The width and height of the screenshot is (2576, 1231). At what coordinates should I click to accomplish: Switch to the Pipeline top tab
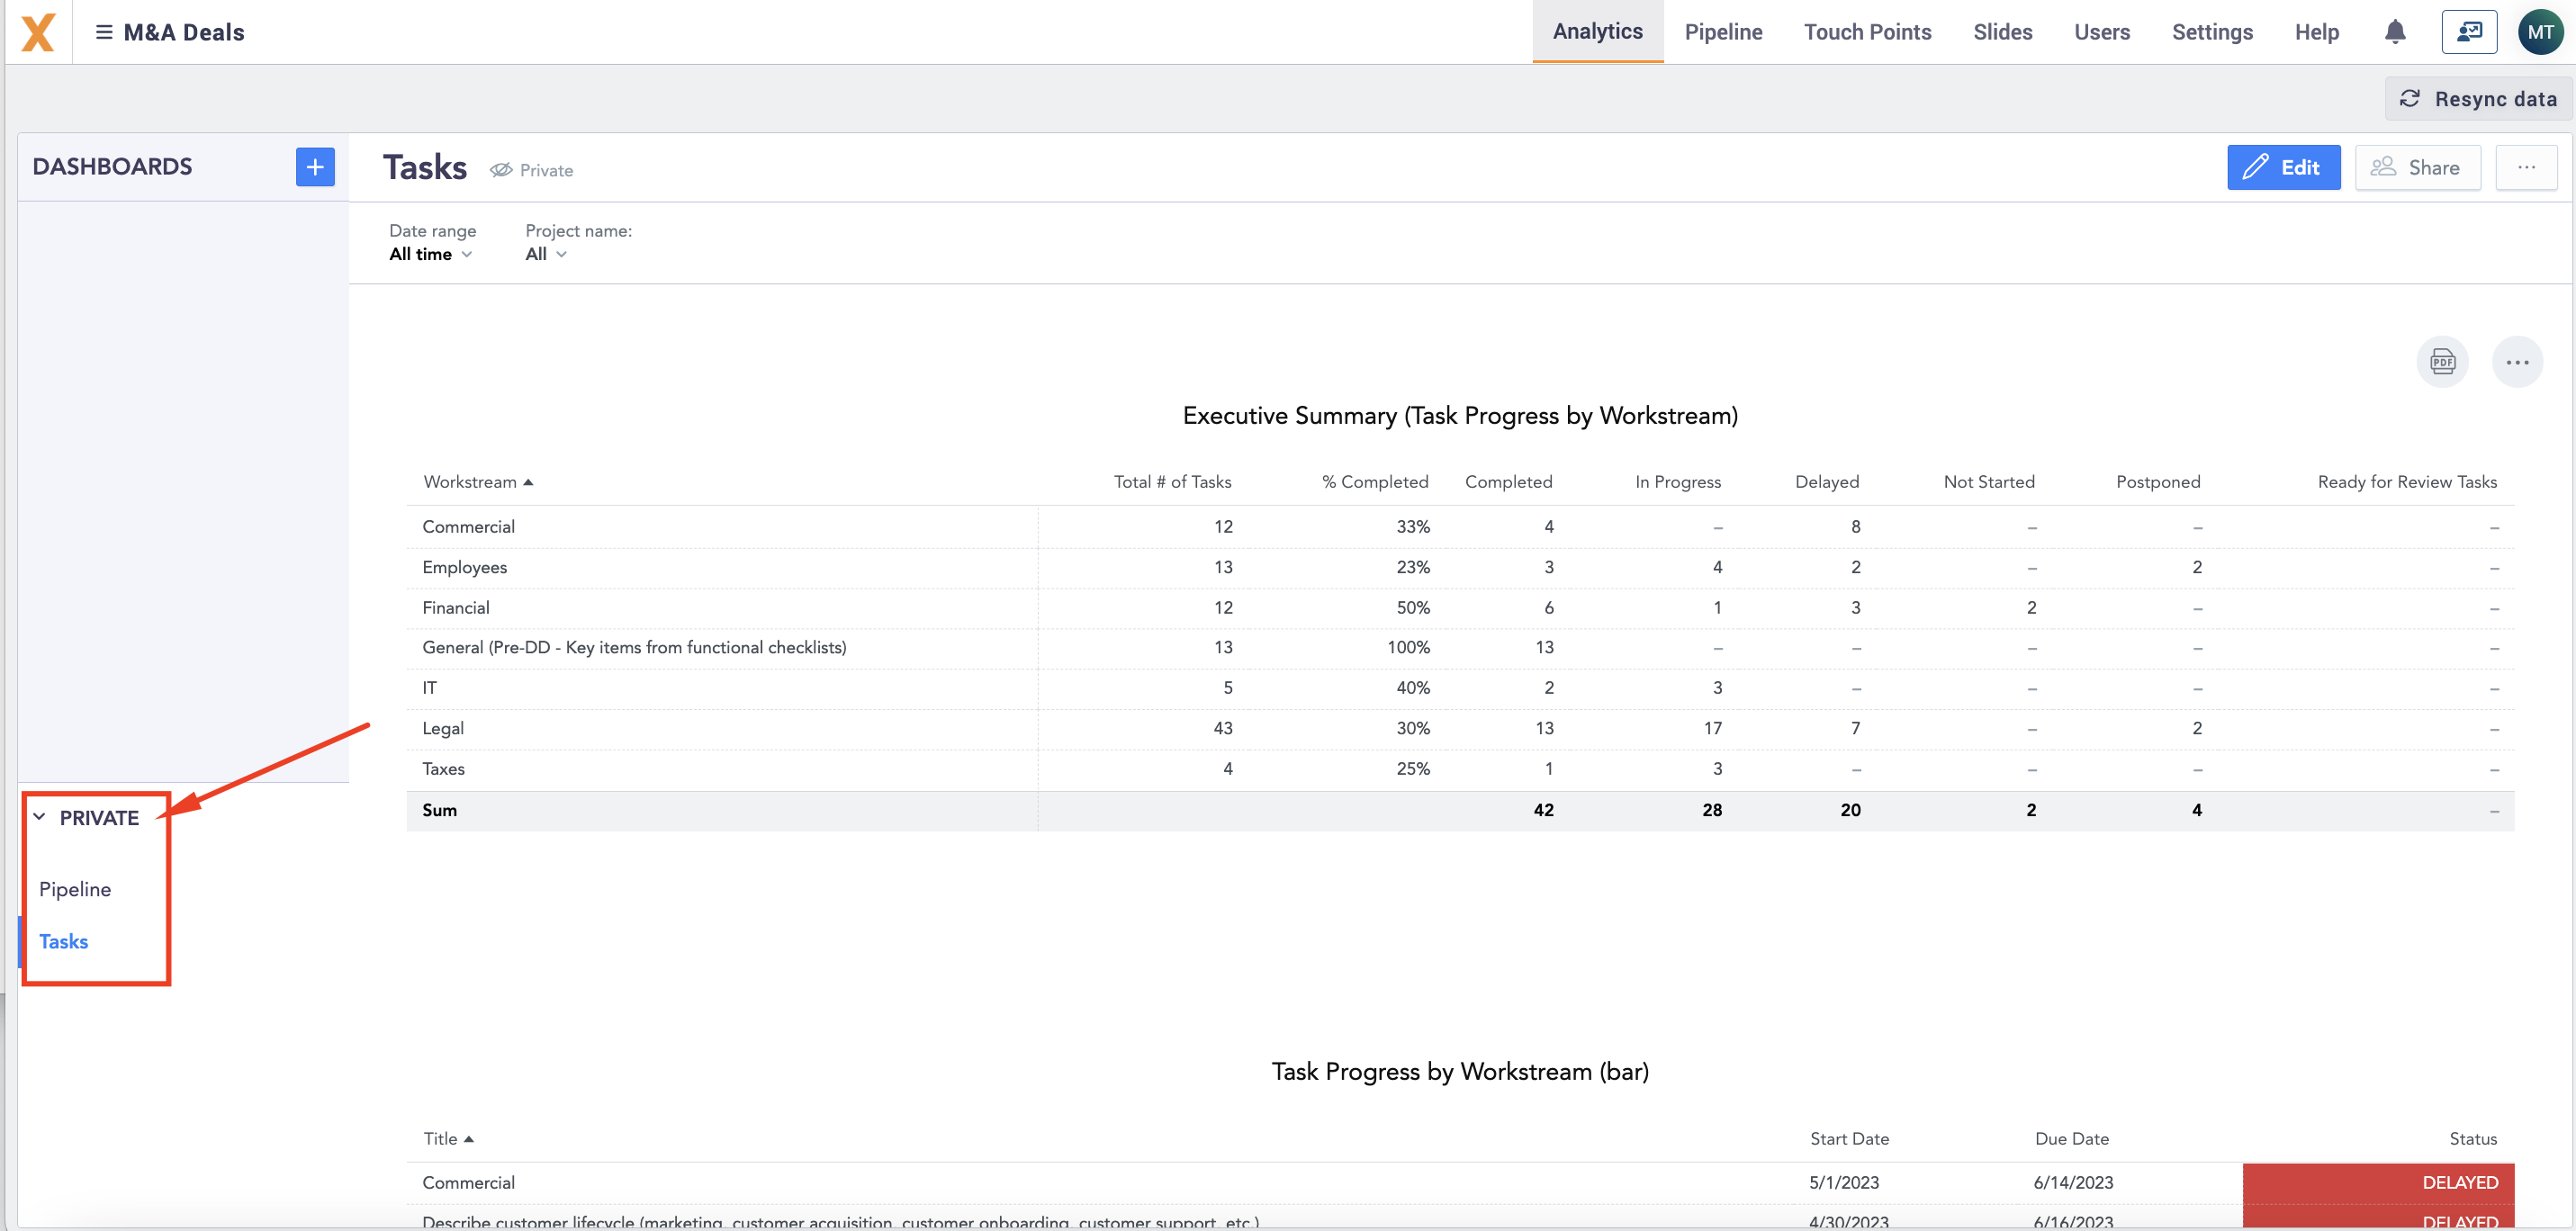(x=1723, y=32)
